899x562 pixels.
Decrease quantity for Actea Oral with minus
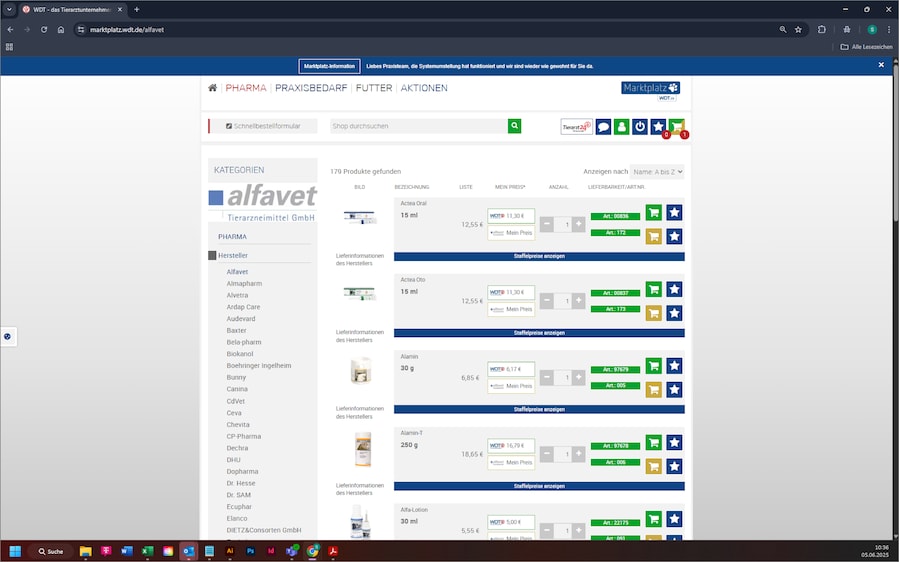click(x=547, y=224)
